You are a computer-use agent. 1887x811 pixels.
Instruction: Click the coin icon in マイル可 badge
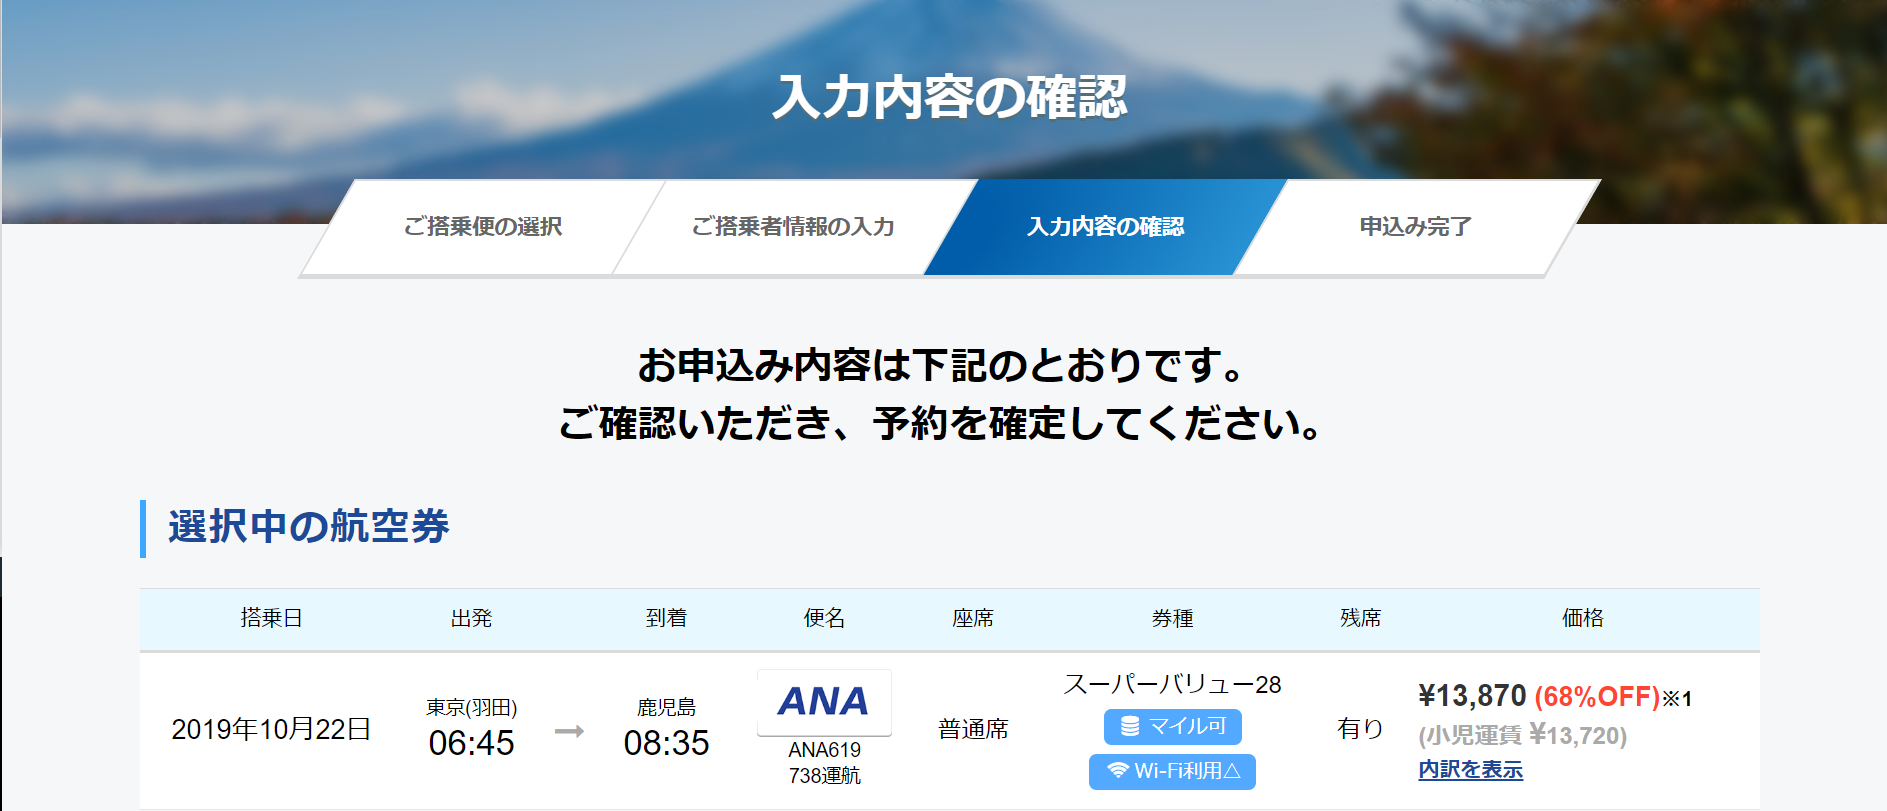1130,726
